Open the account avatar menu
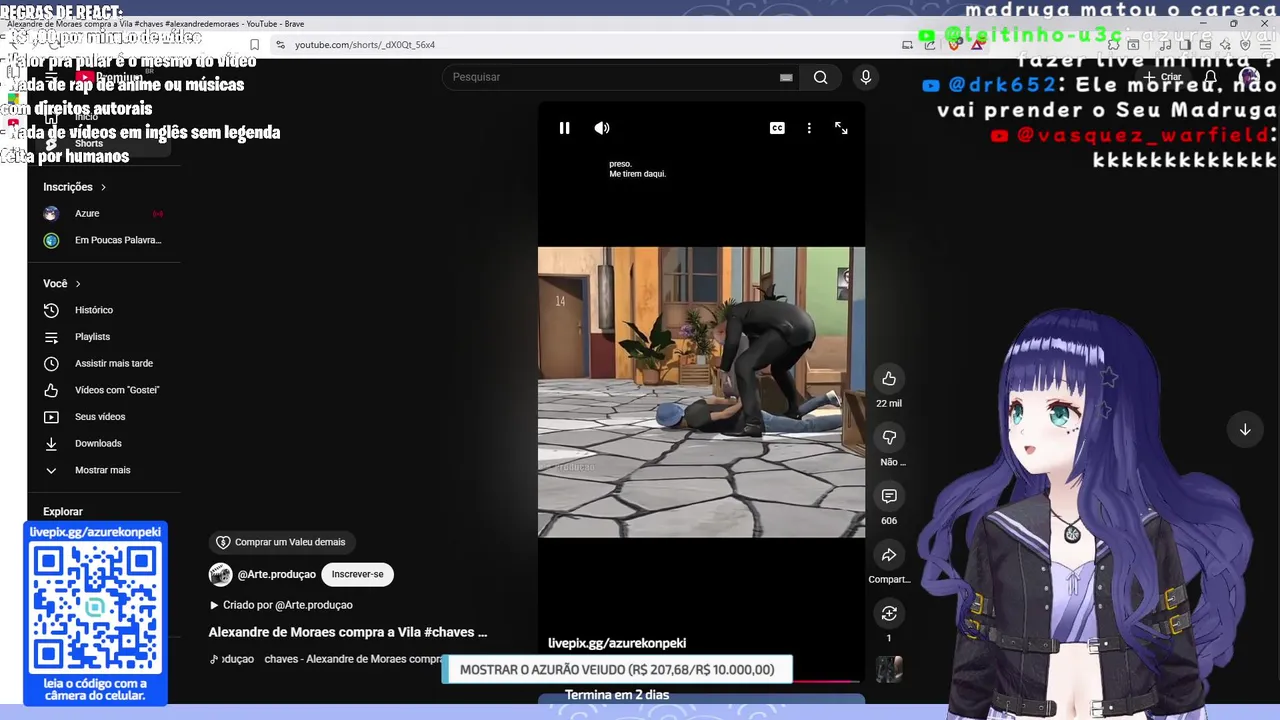The height and width of the screenshot is (720, 1280). click(1249, 77)
